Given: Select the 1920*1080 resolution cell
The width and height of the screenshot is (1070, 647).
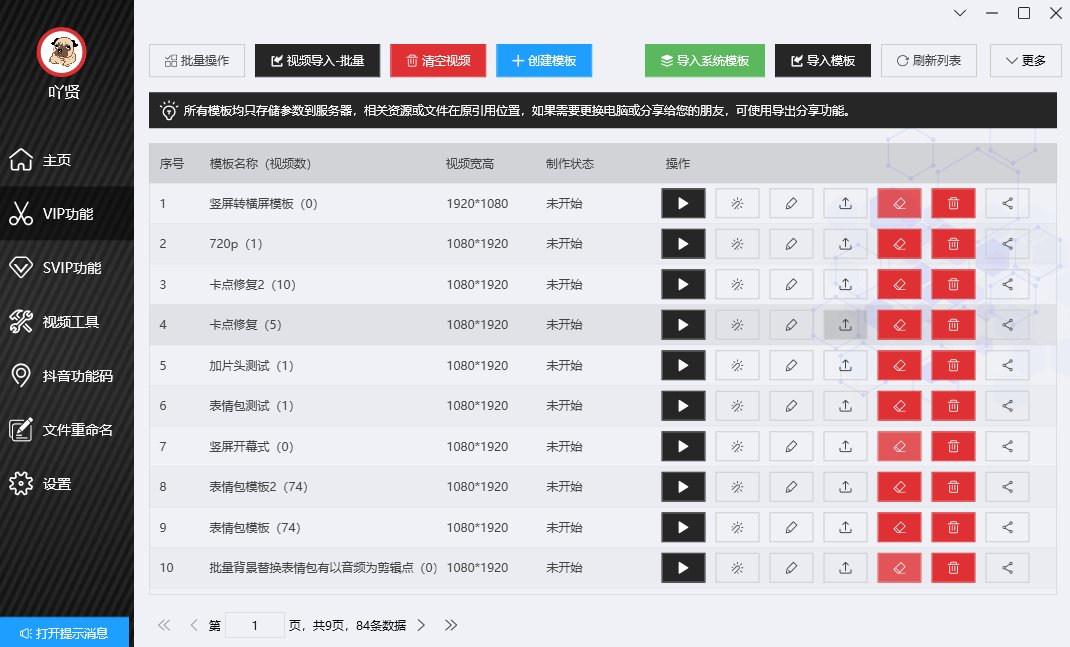Looking at the screenshot, I should pyautogui.click(x=478, y=203).
